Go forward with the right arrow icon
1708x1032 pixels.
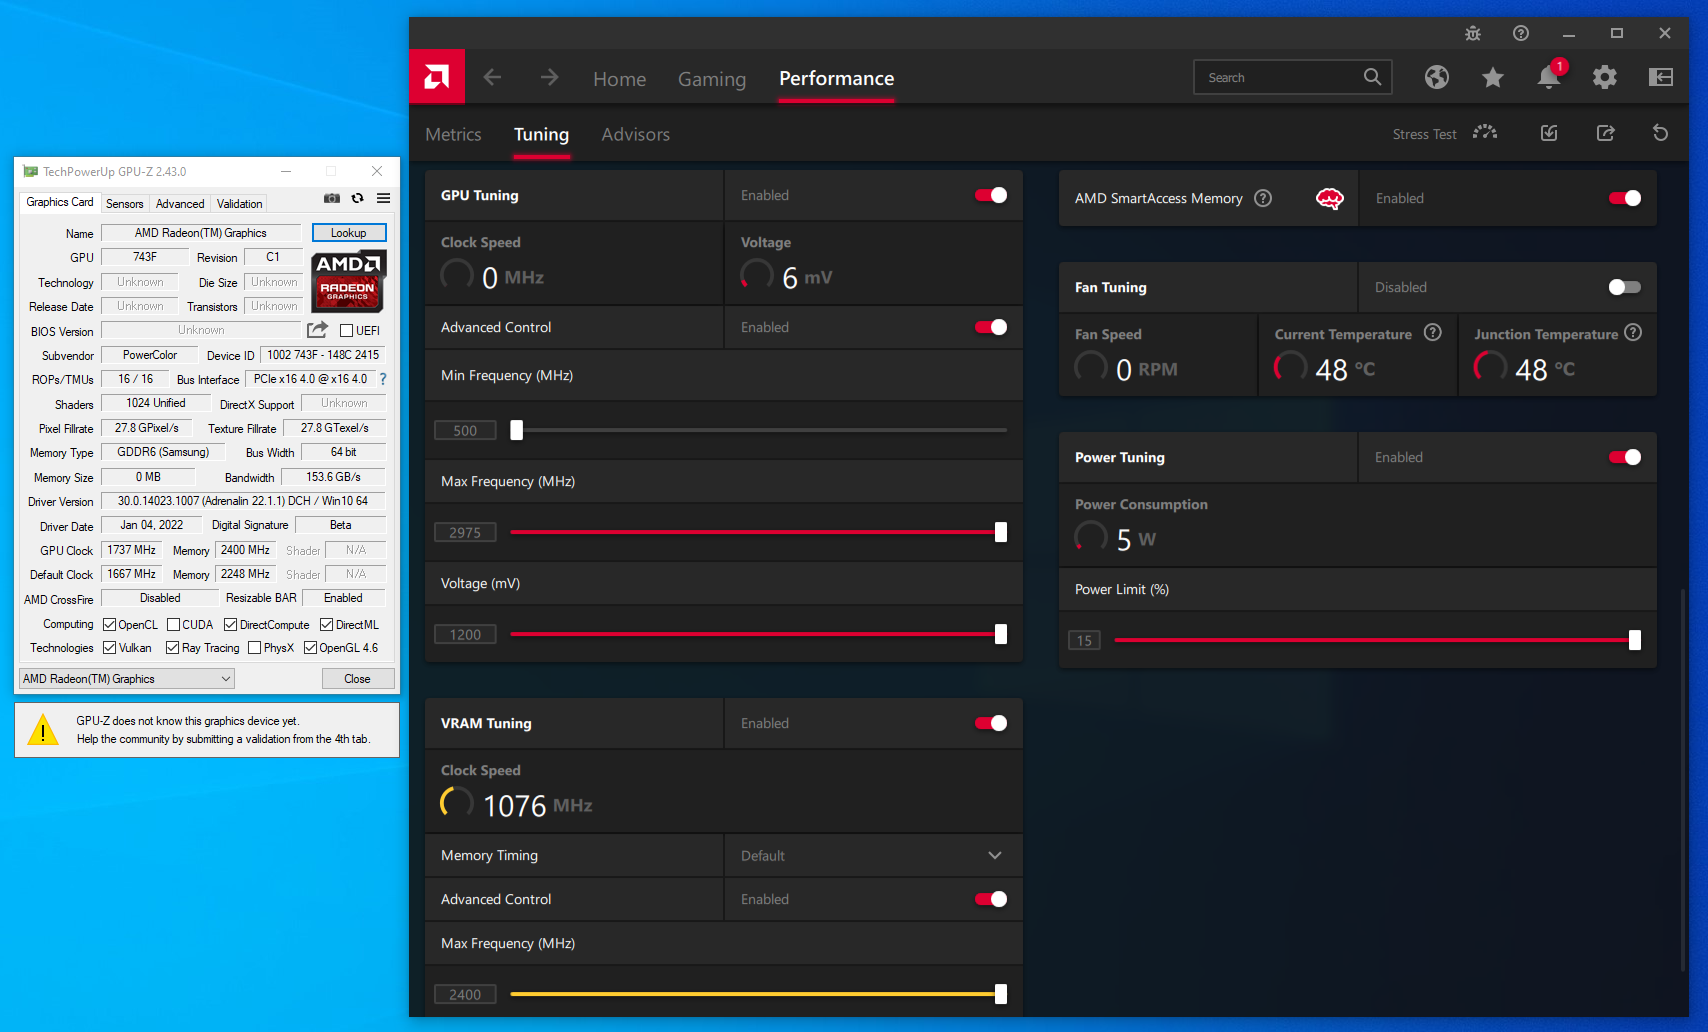(549, 77)
